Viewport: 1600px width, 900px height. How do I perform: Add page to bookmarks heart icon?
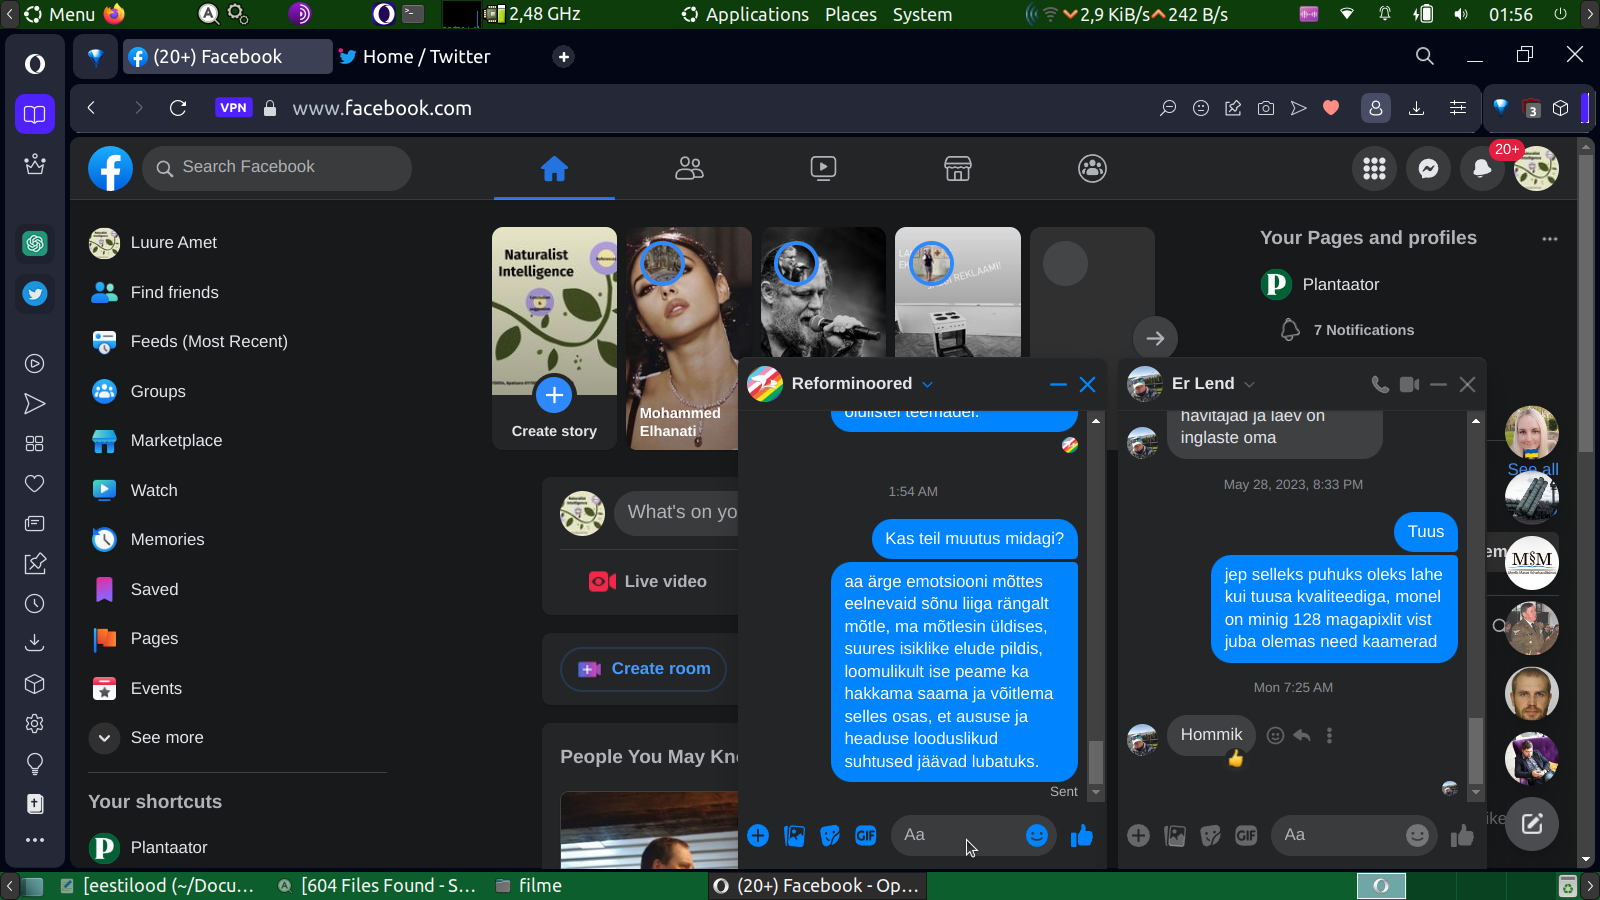[1331, 108]
